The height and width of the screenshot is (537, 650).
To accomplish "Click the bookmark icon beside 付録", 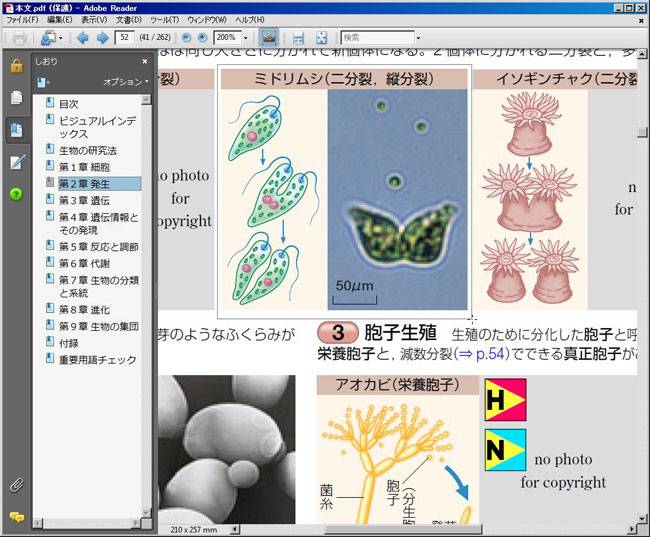I will pos(50,342).
